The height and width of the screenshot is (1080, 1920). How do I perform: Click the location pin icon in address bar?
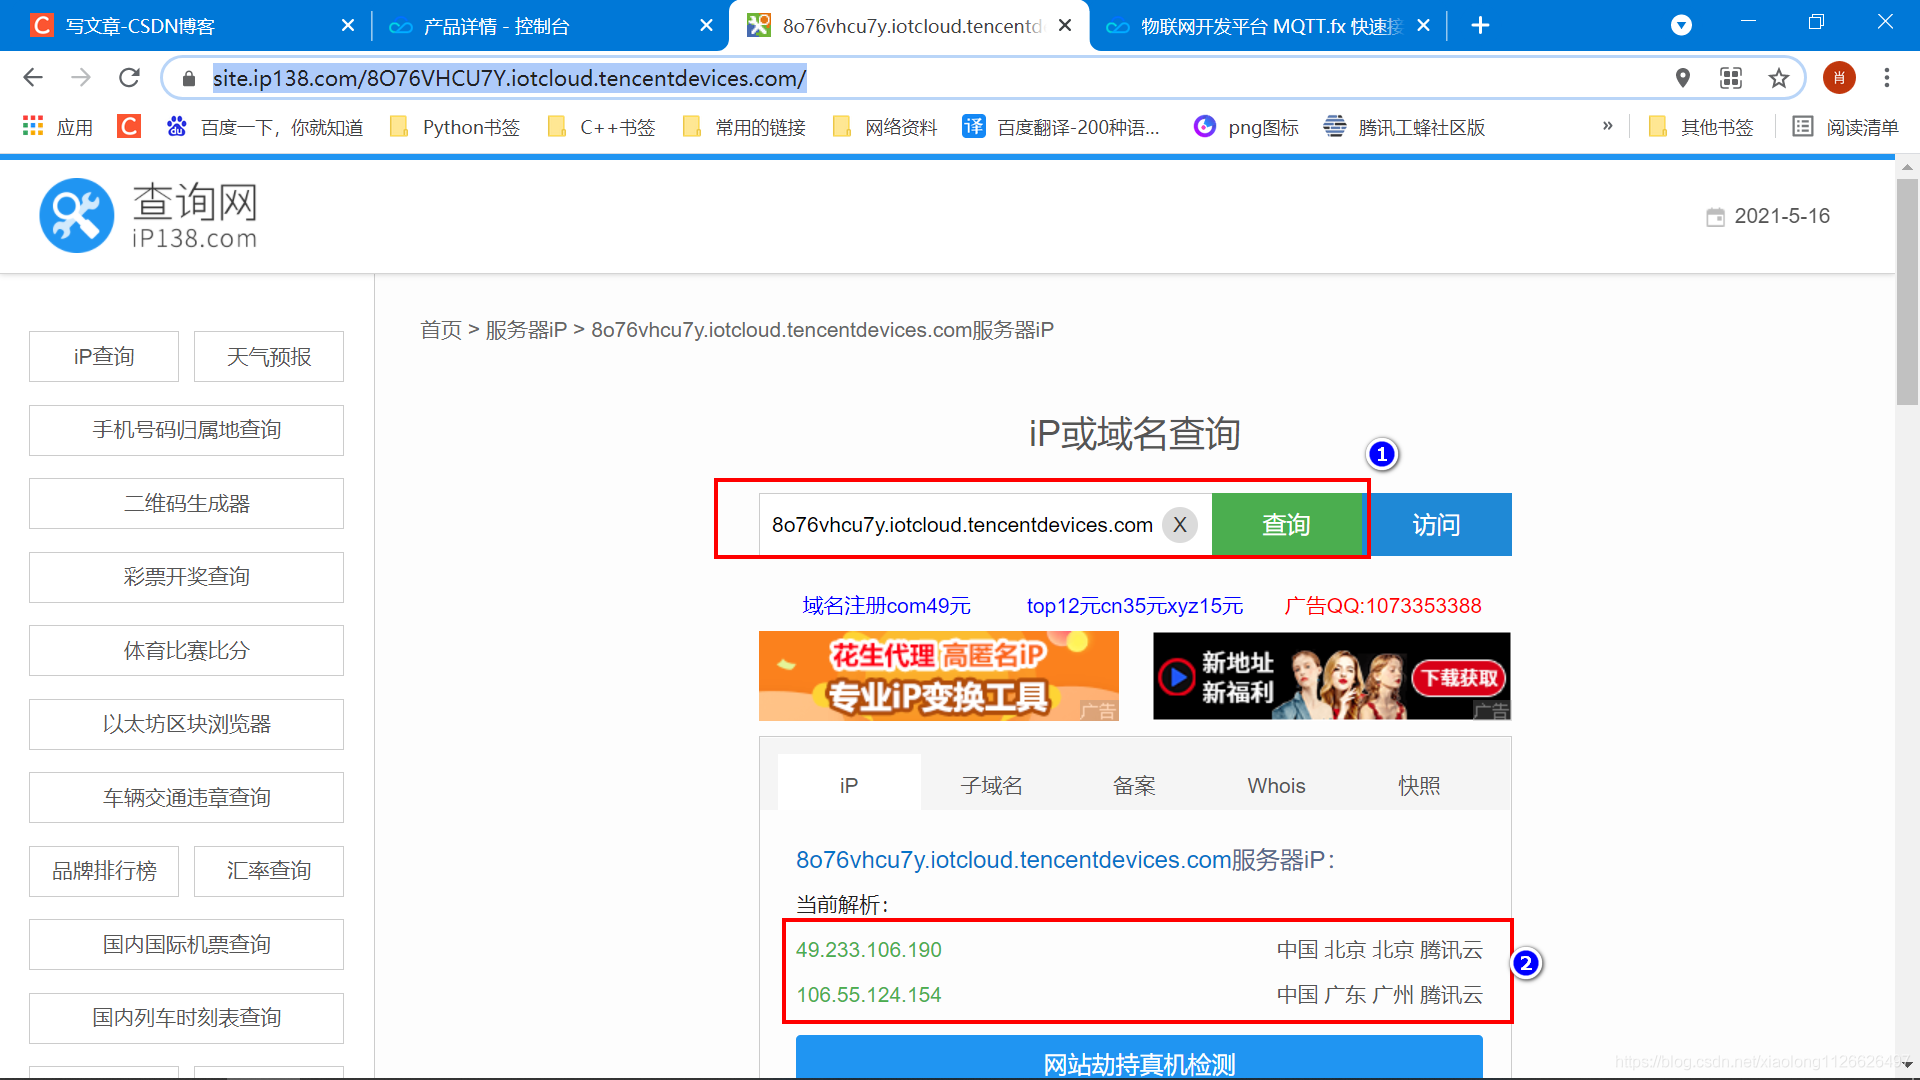click(1683, 78)
